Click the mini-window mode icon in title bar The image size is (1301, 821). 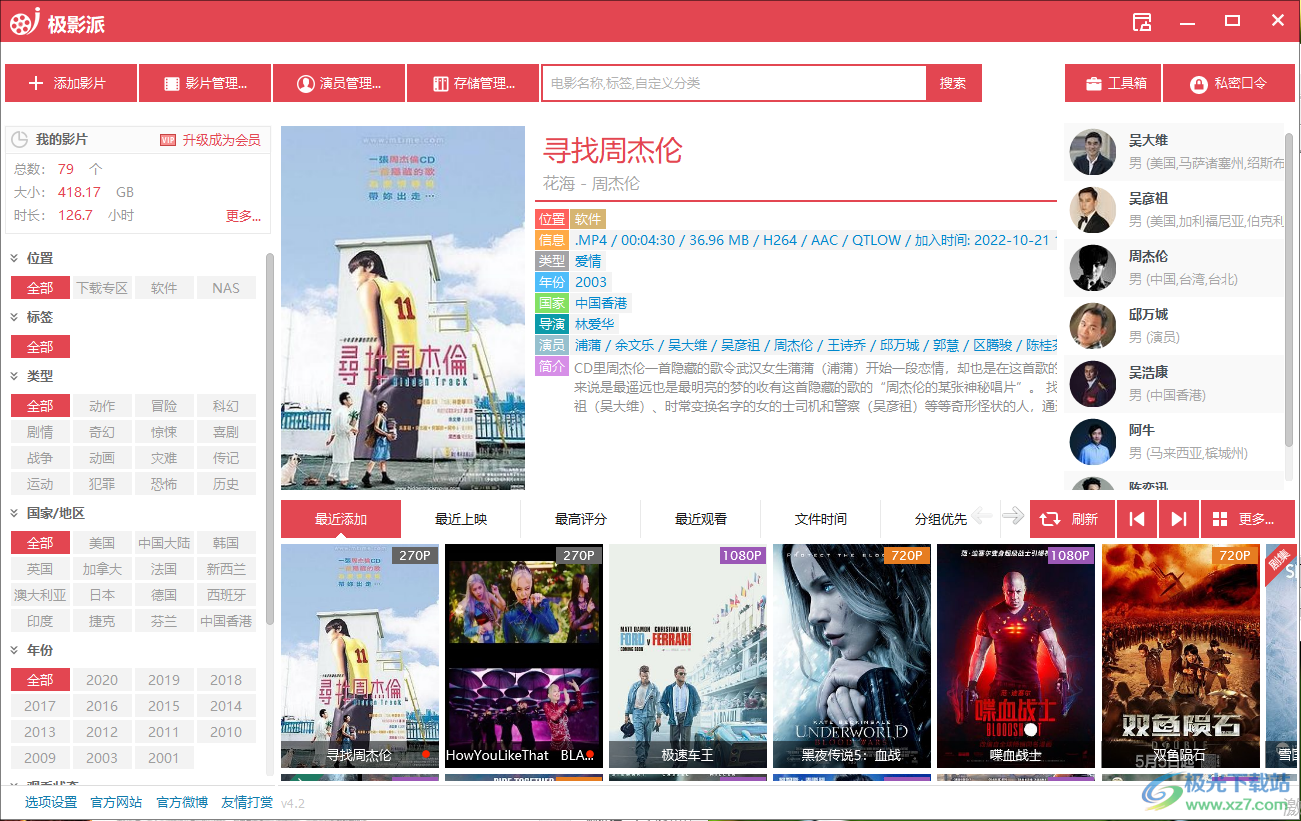point(1141,21)
